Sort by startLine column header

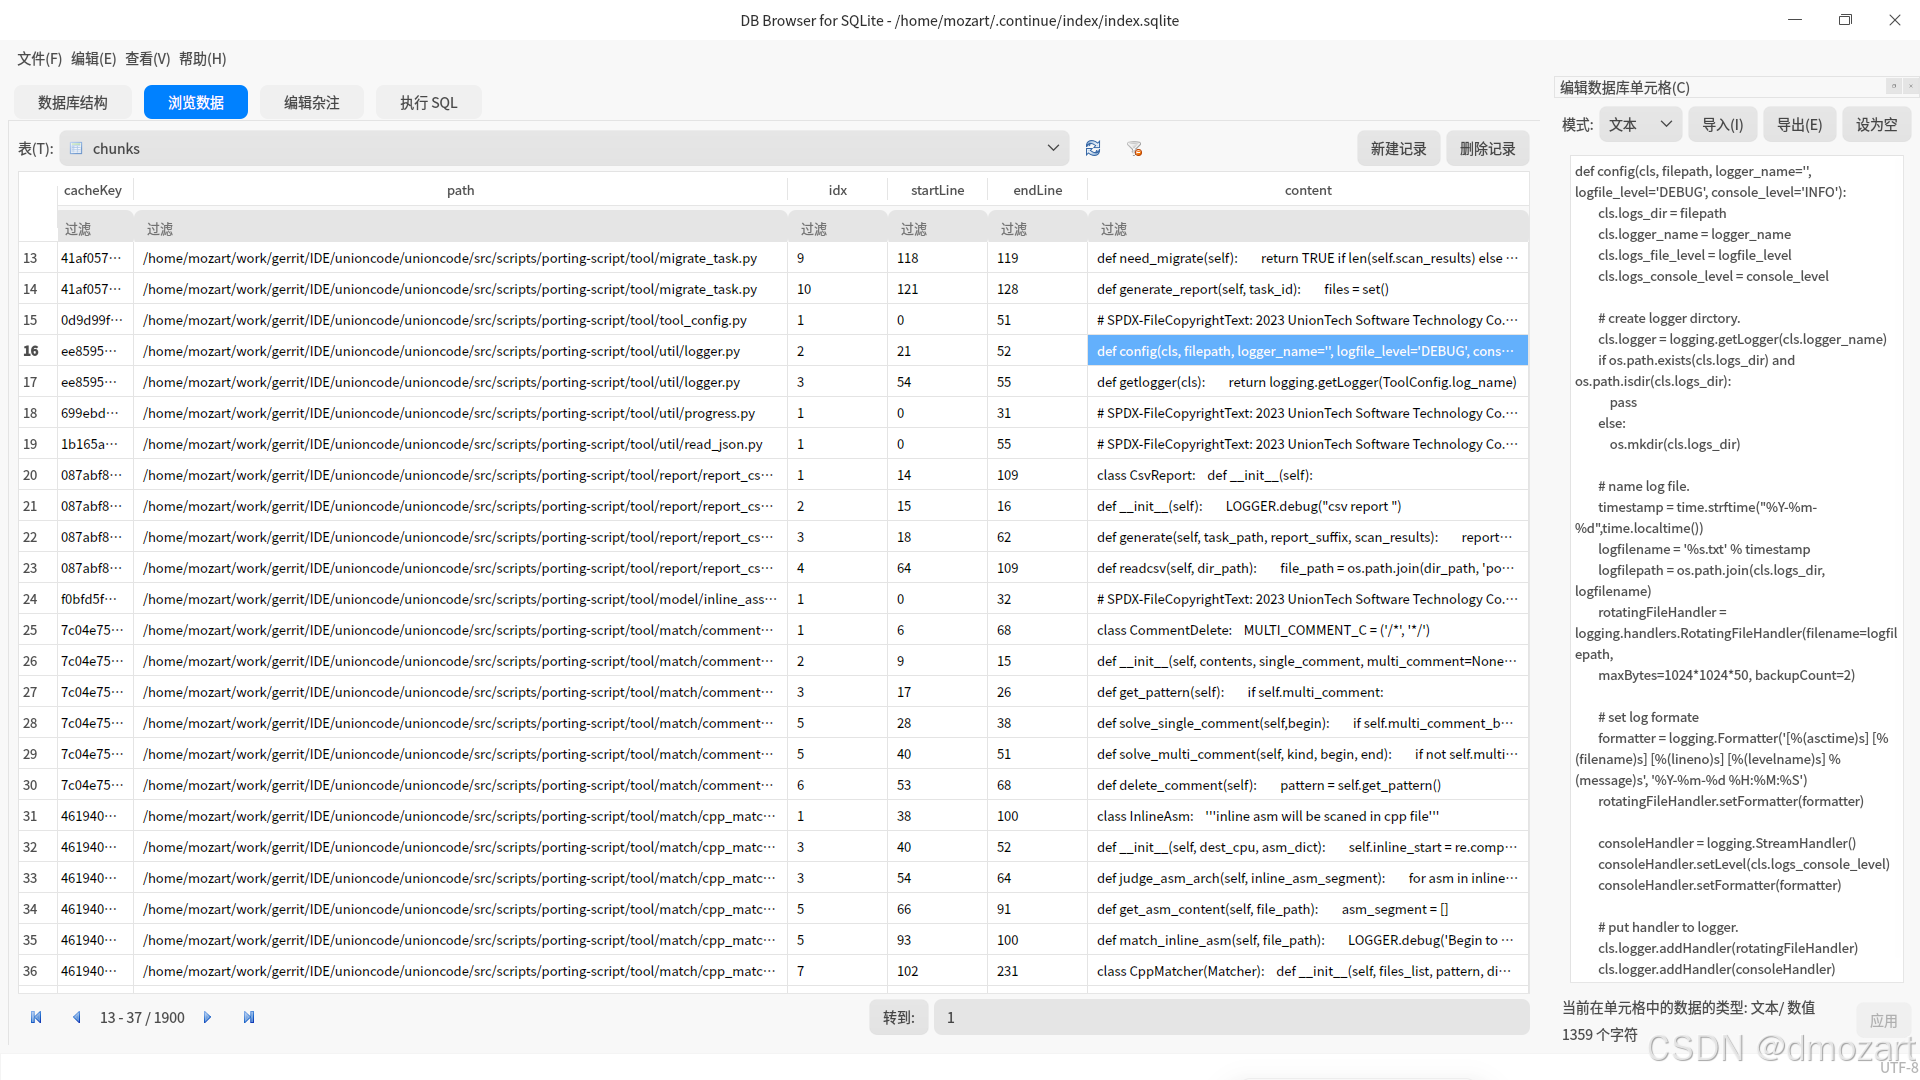pos(937,190)
